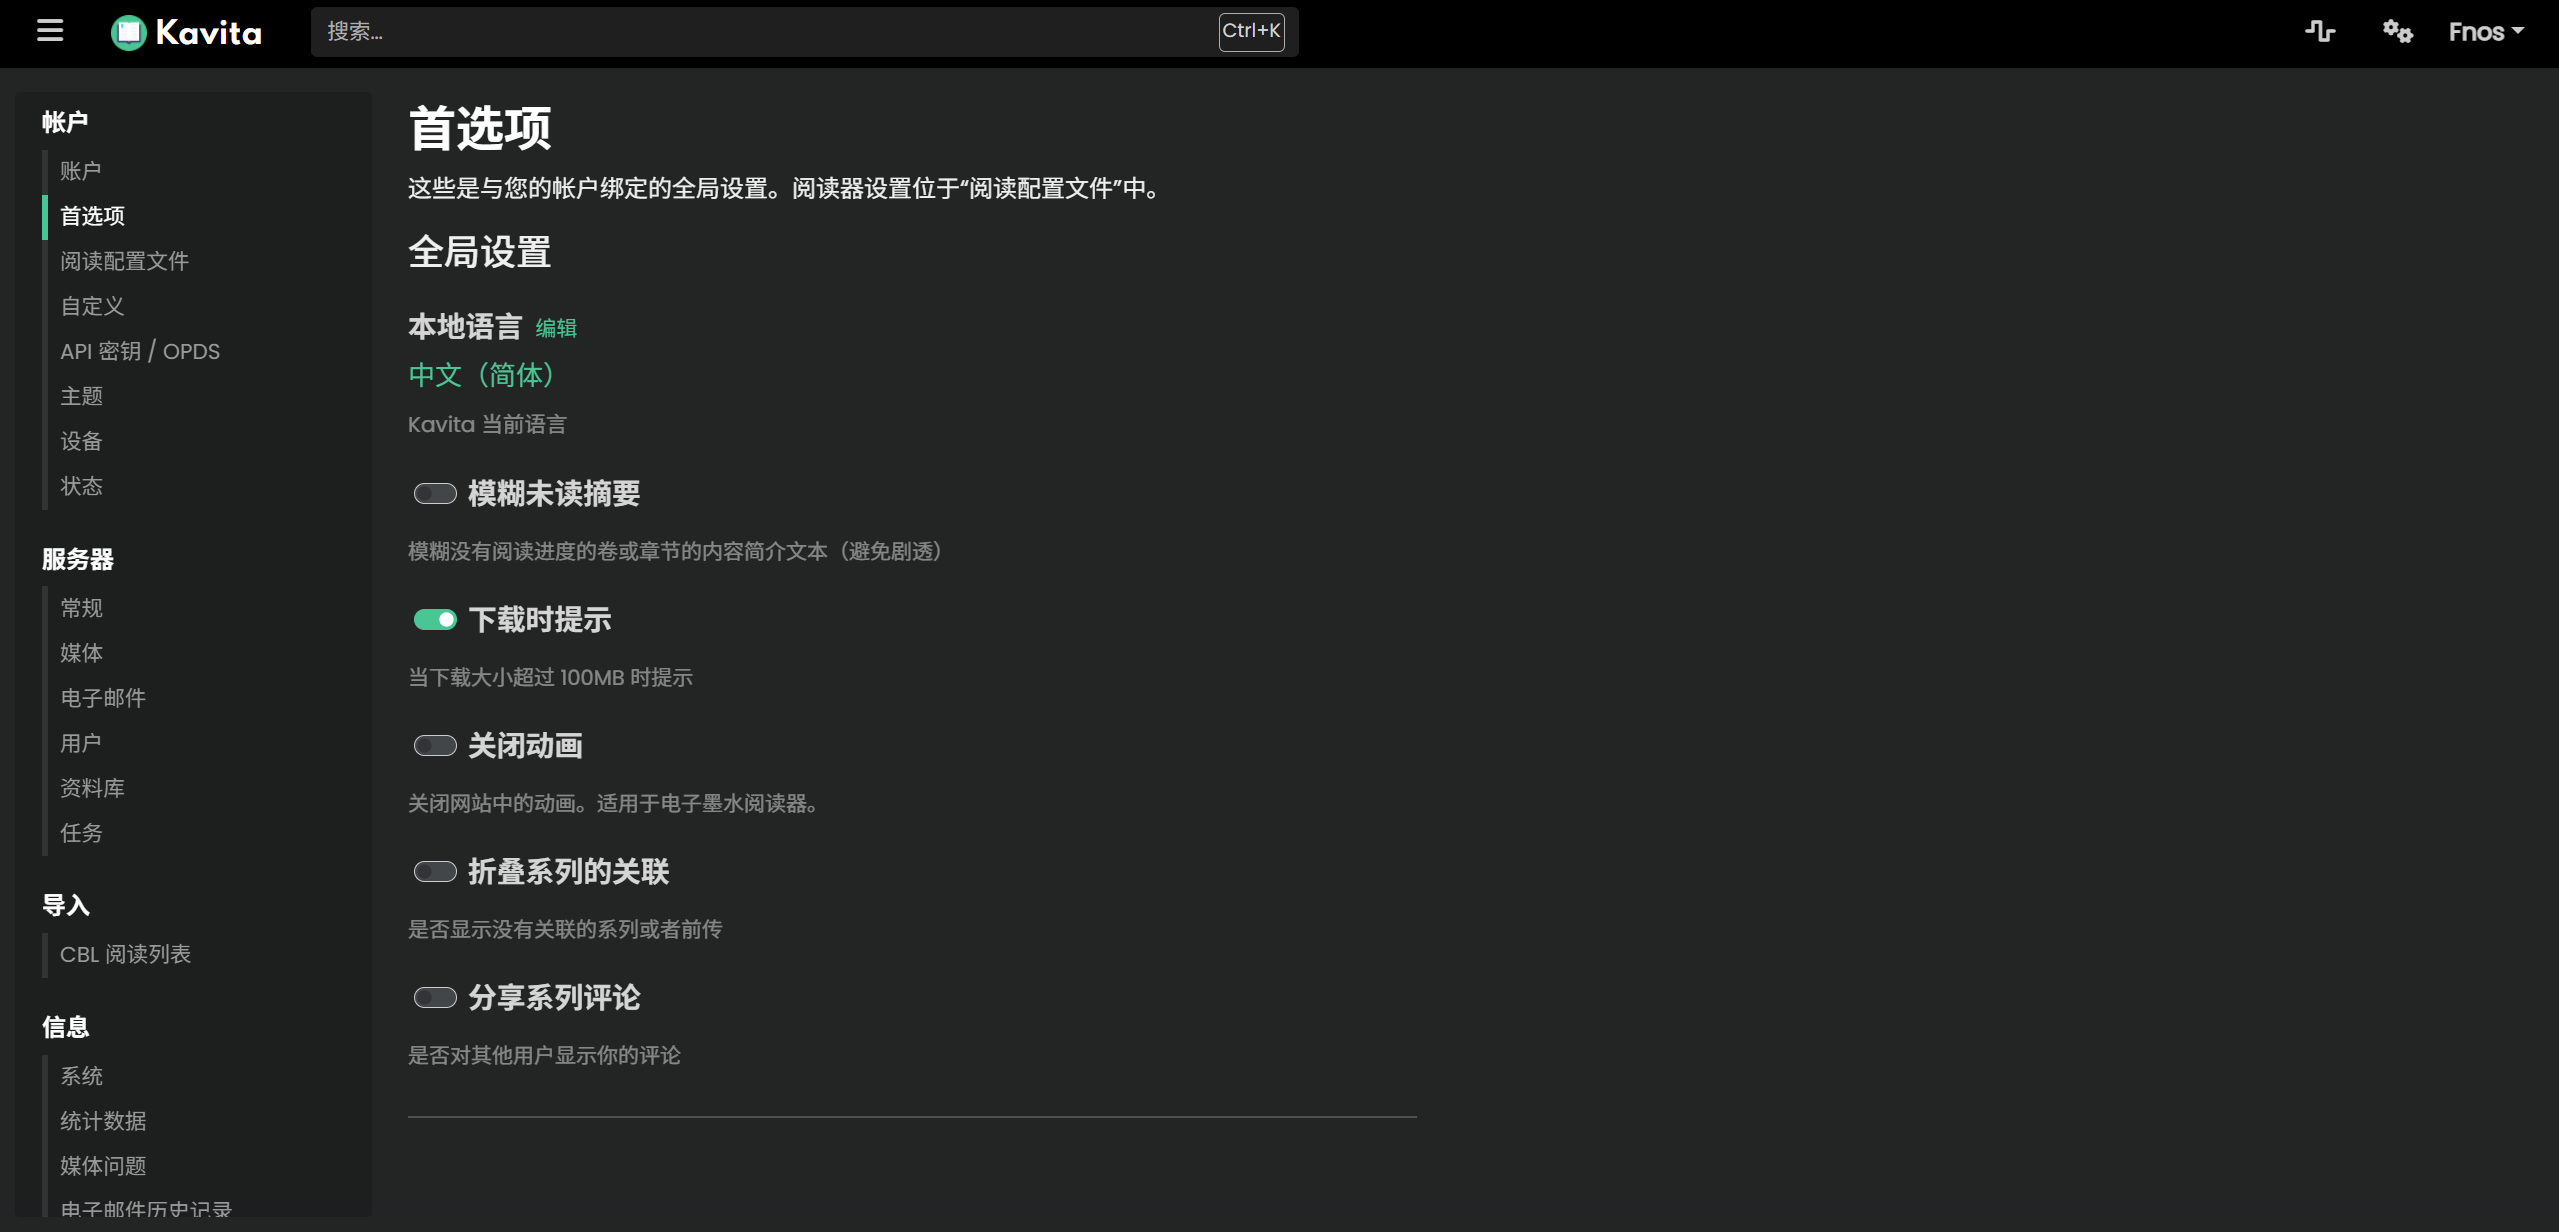This screenshot has height=1232, width=2559.
Task: Open the hamburger side menu
Action: 50,31
